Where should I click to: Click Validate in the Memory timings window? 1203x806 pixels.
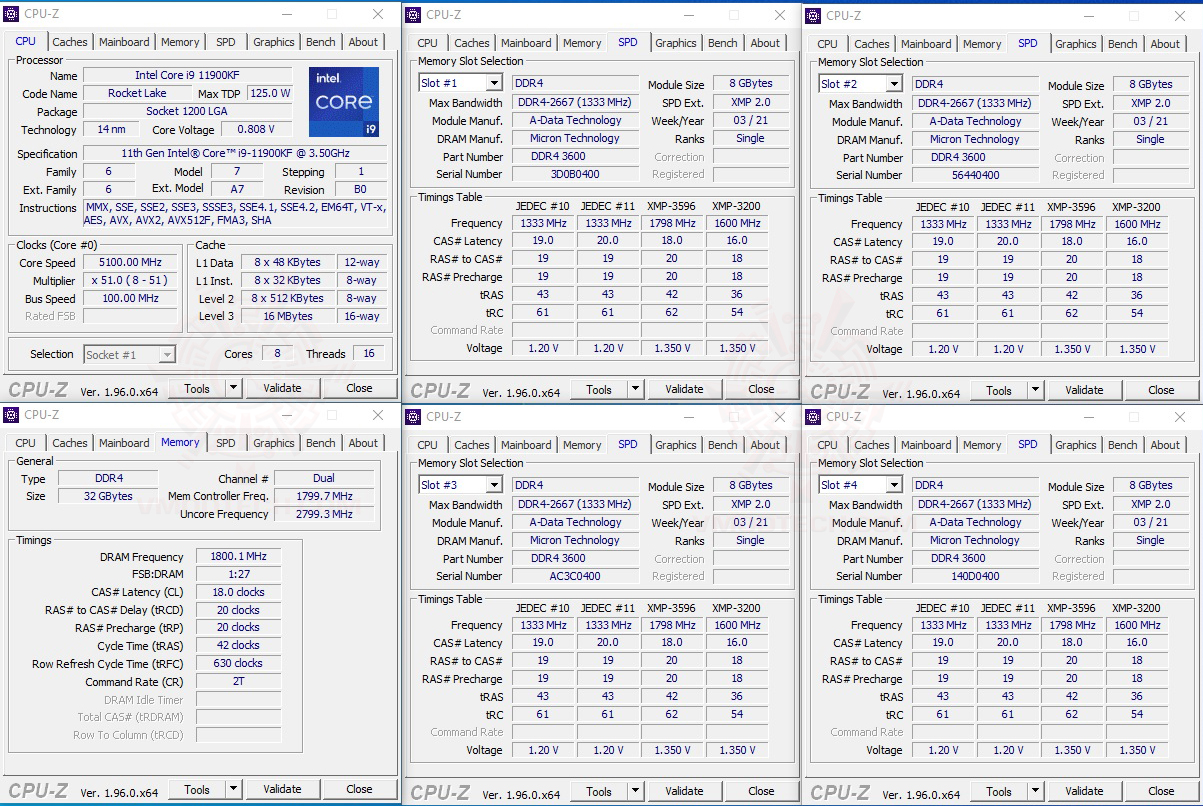pos(282,789)
